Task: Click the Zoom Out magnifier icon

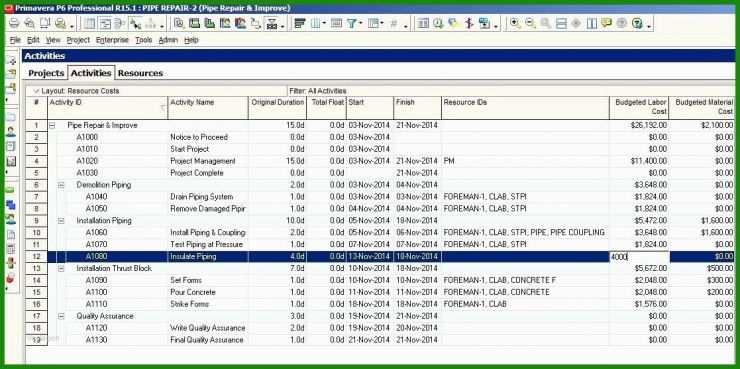Action: [530, 23]
